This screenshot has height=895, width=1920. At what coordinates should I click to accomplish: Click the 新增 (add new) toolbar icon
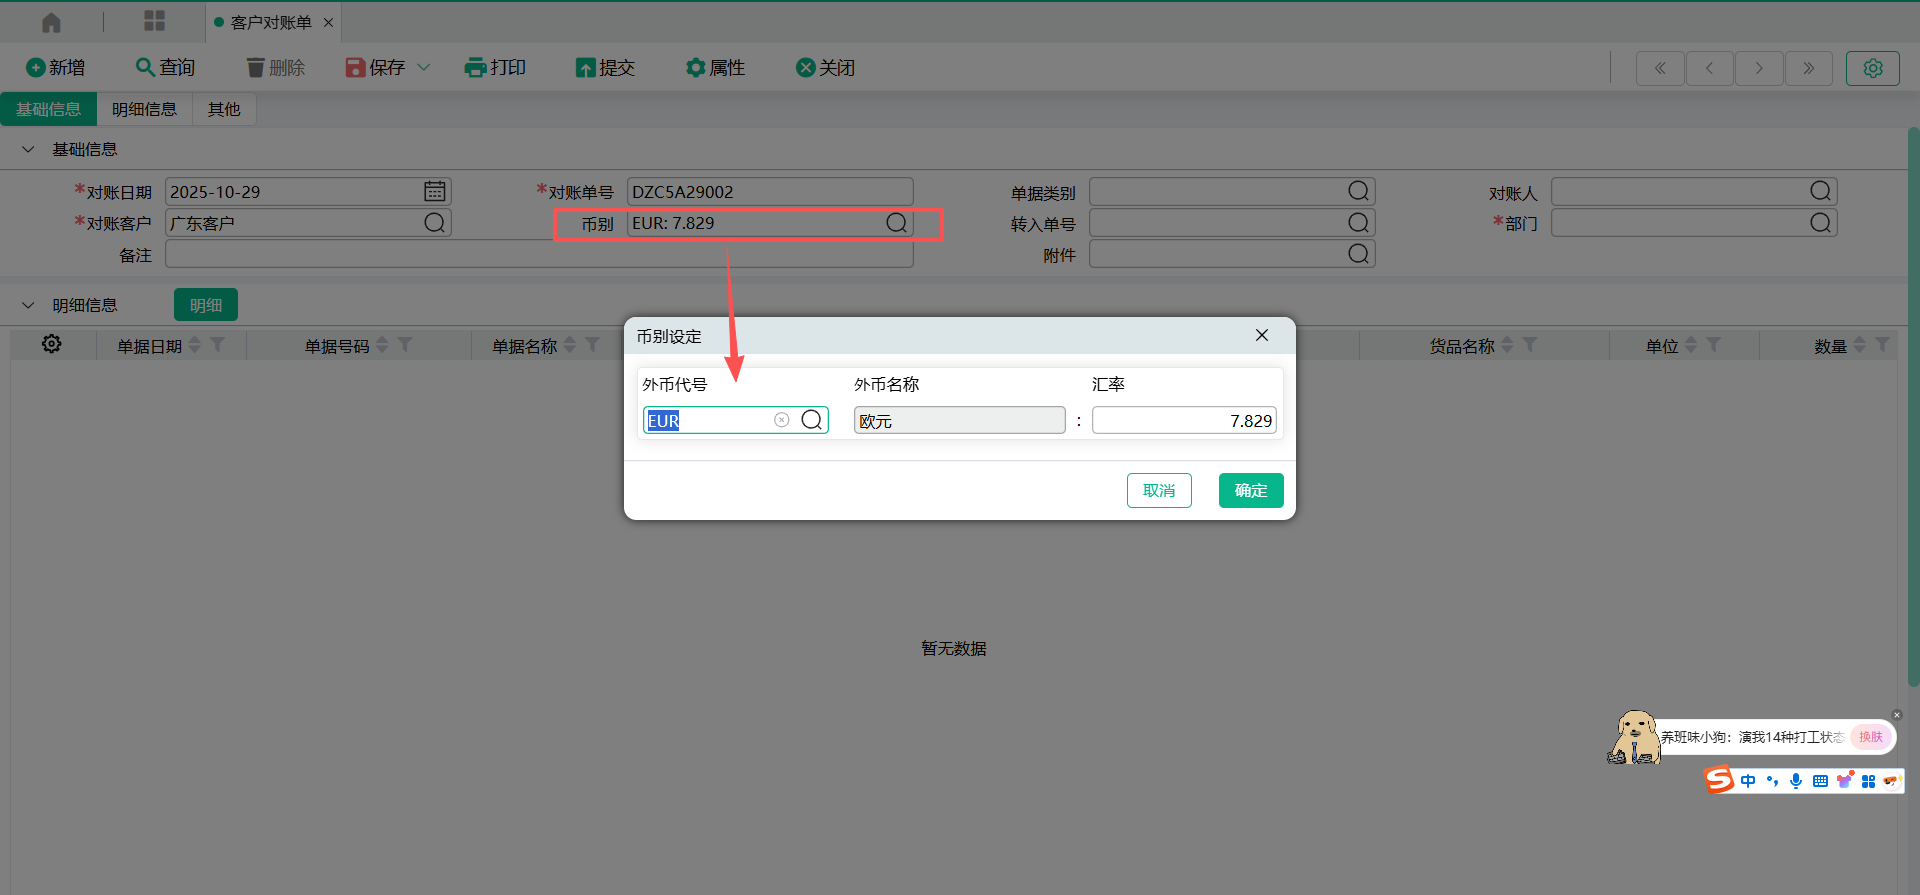point(36,68)
